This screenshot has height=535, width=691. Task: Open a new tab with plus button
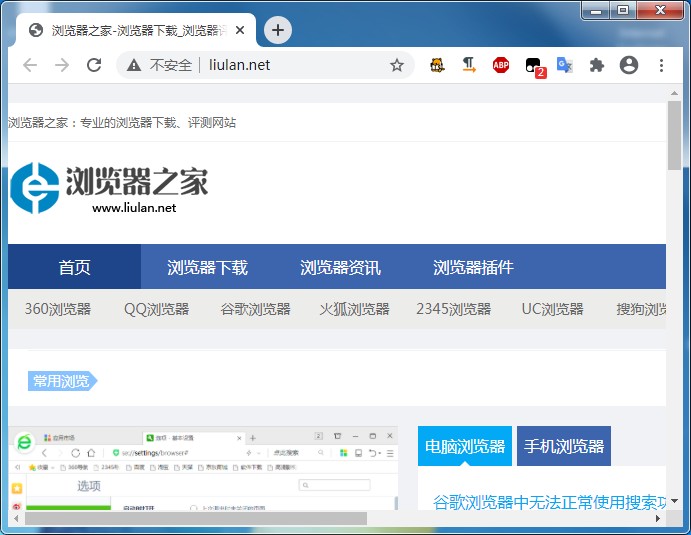278,30
